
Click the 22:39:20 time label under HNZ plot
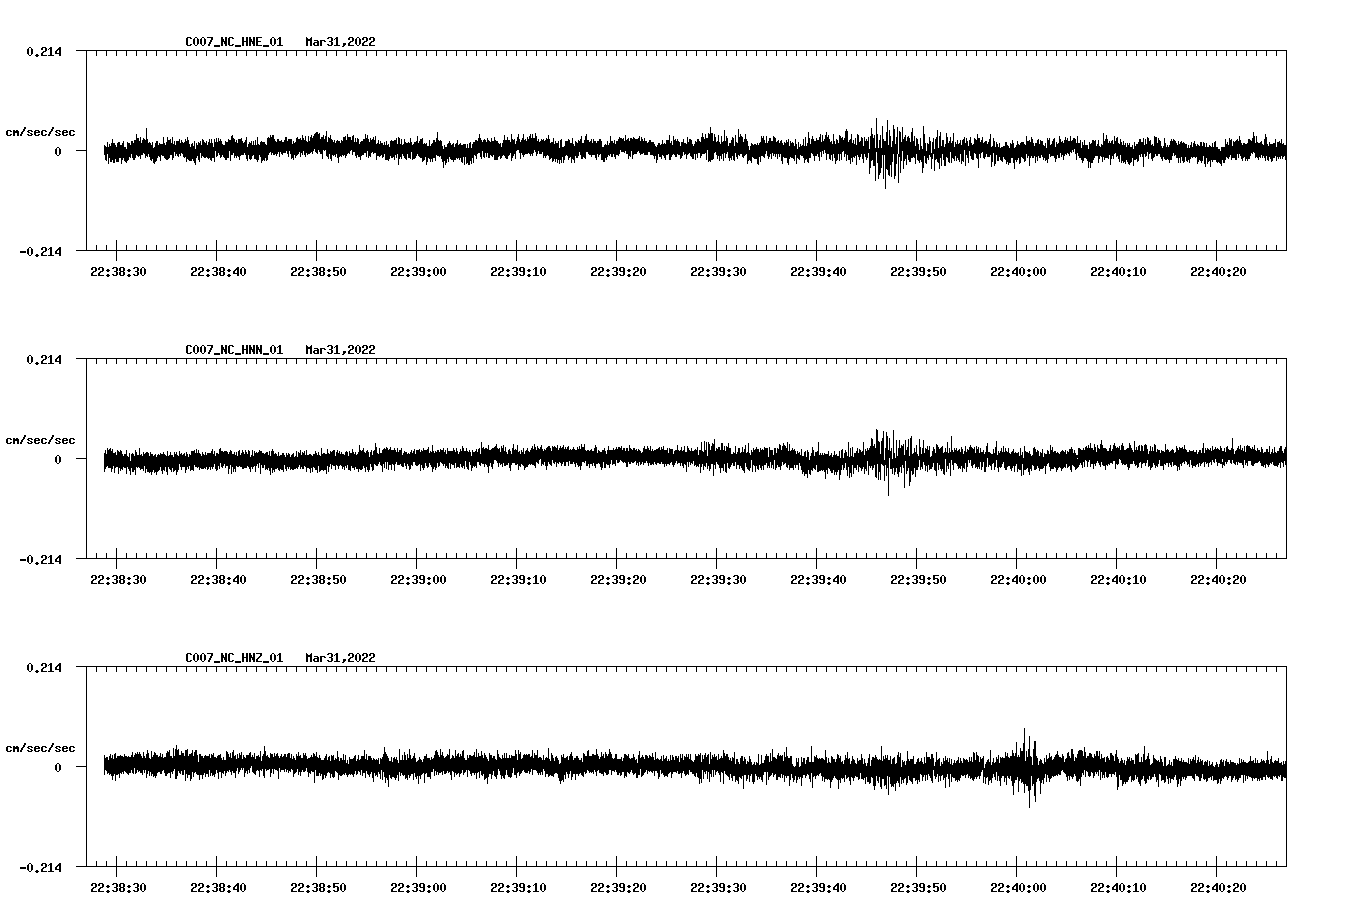click(618, 888)
